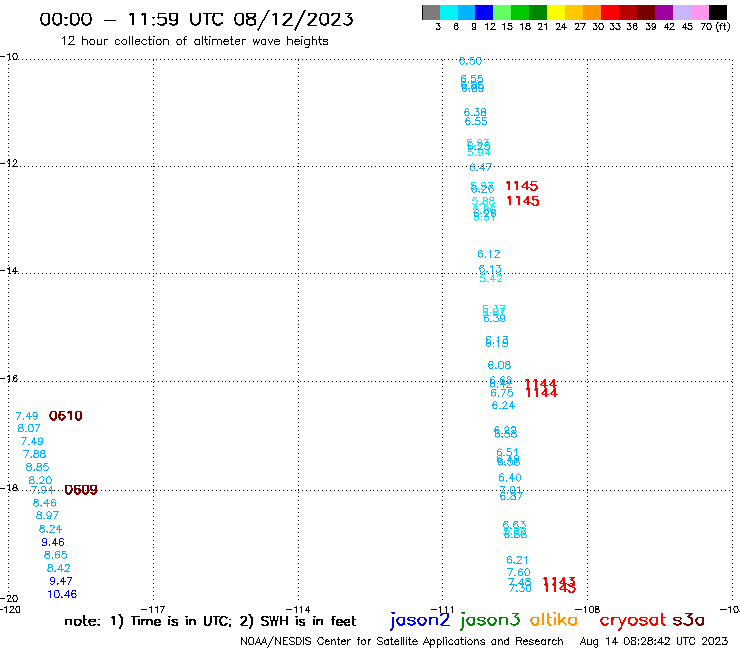
Task: Click the '-114' longitude axis label
Action: tap(298, 609)
